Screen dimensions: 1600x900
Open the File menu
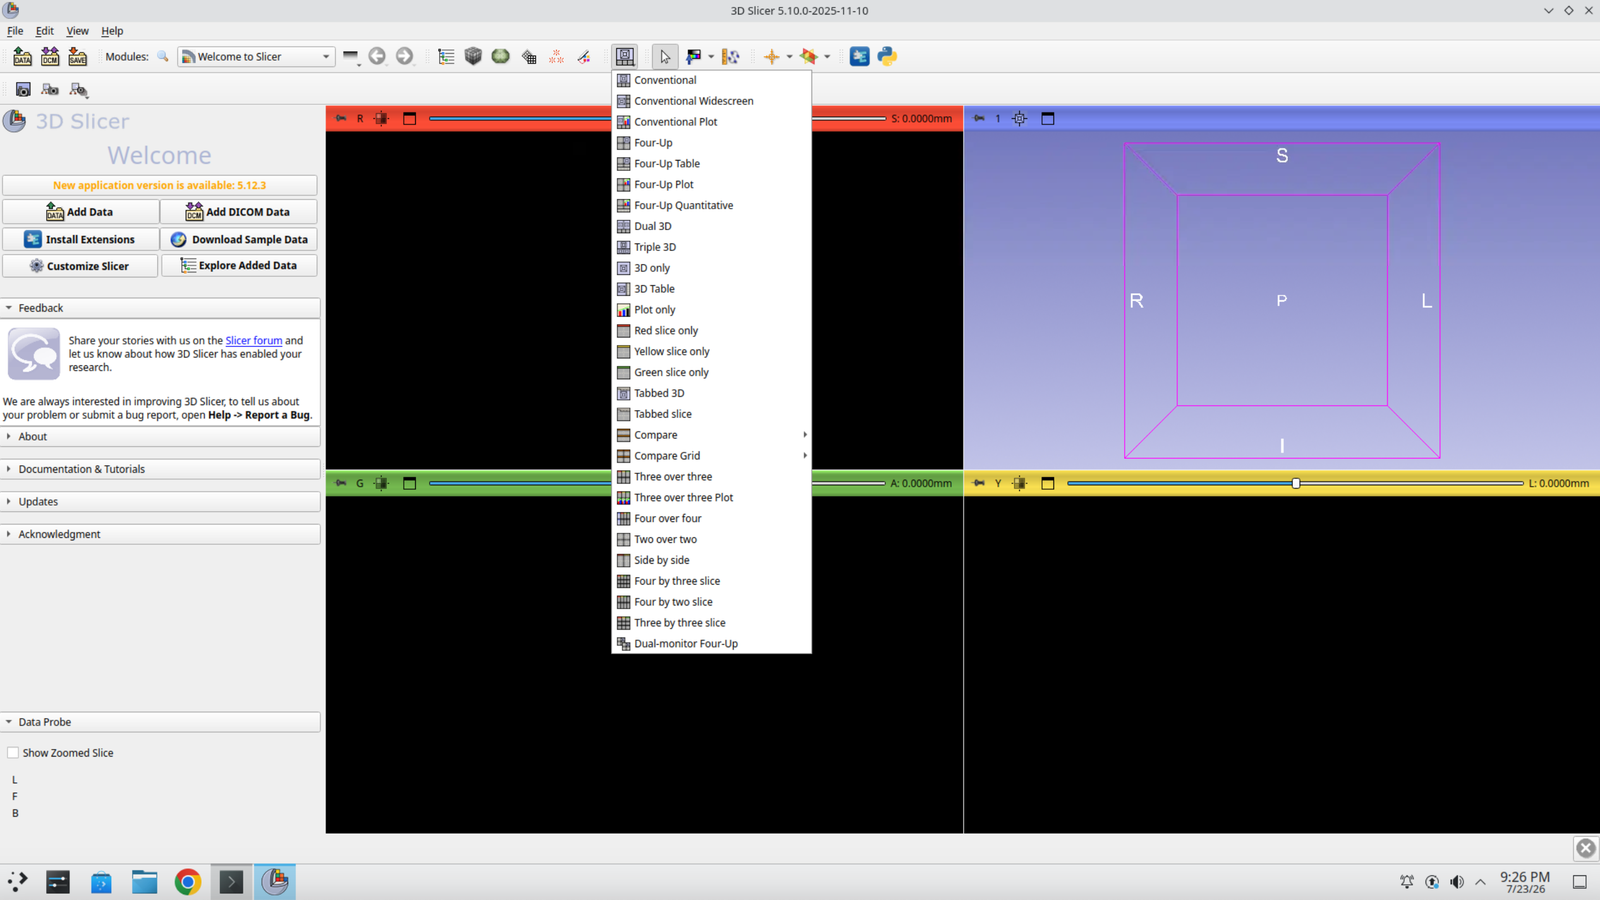(15, 31)
